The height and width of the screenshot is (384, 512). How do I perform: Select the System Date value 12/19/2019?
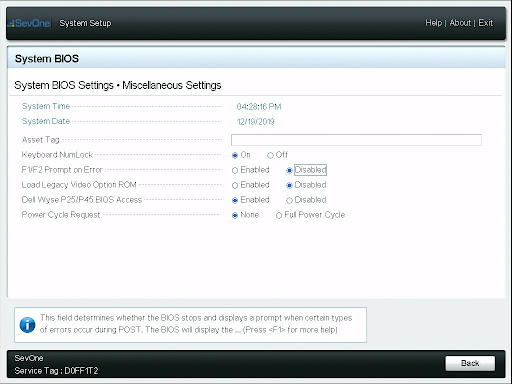pos(256,122)
